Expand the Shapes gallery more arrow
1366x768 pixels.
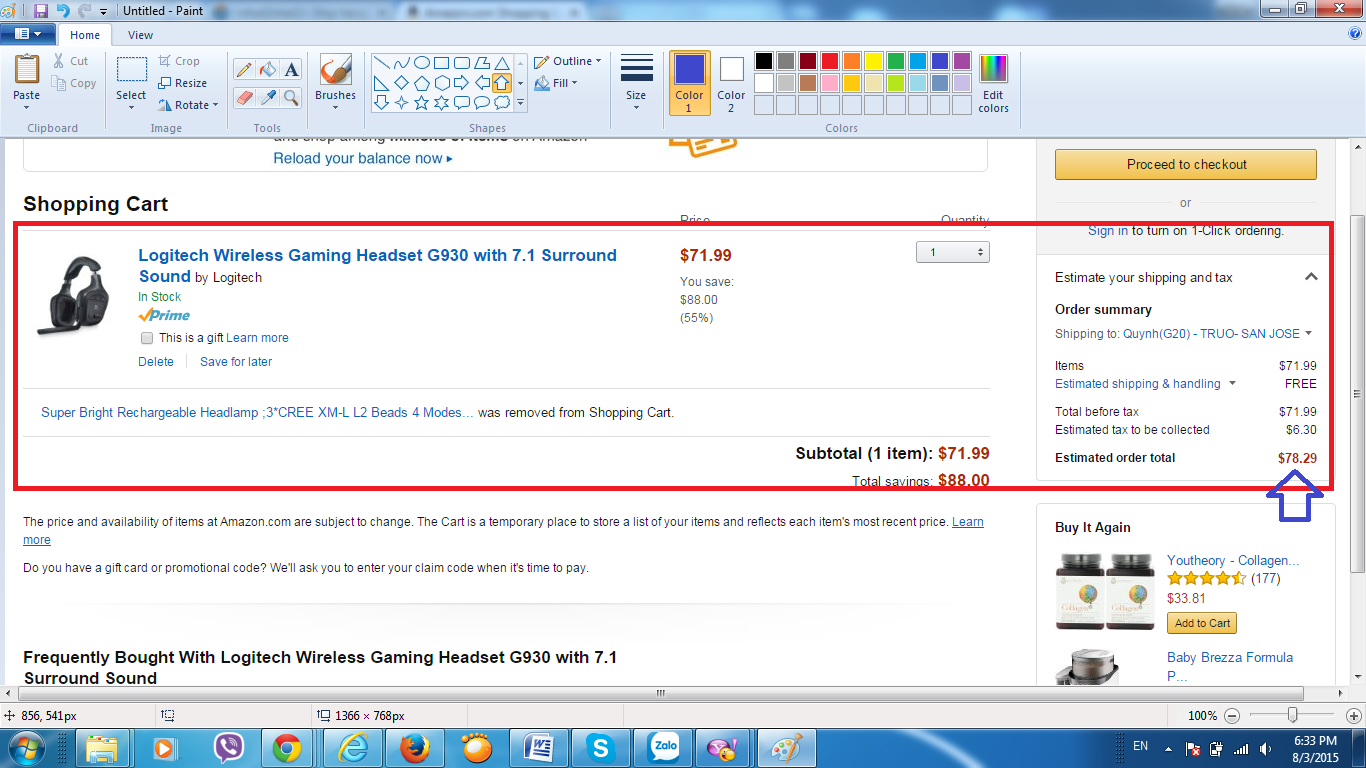coord(520,102)
